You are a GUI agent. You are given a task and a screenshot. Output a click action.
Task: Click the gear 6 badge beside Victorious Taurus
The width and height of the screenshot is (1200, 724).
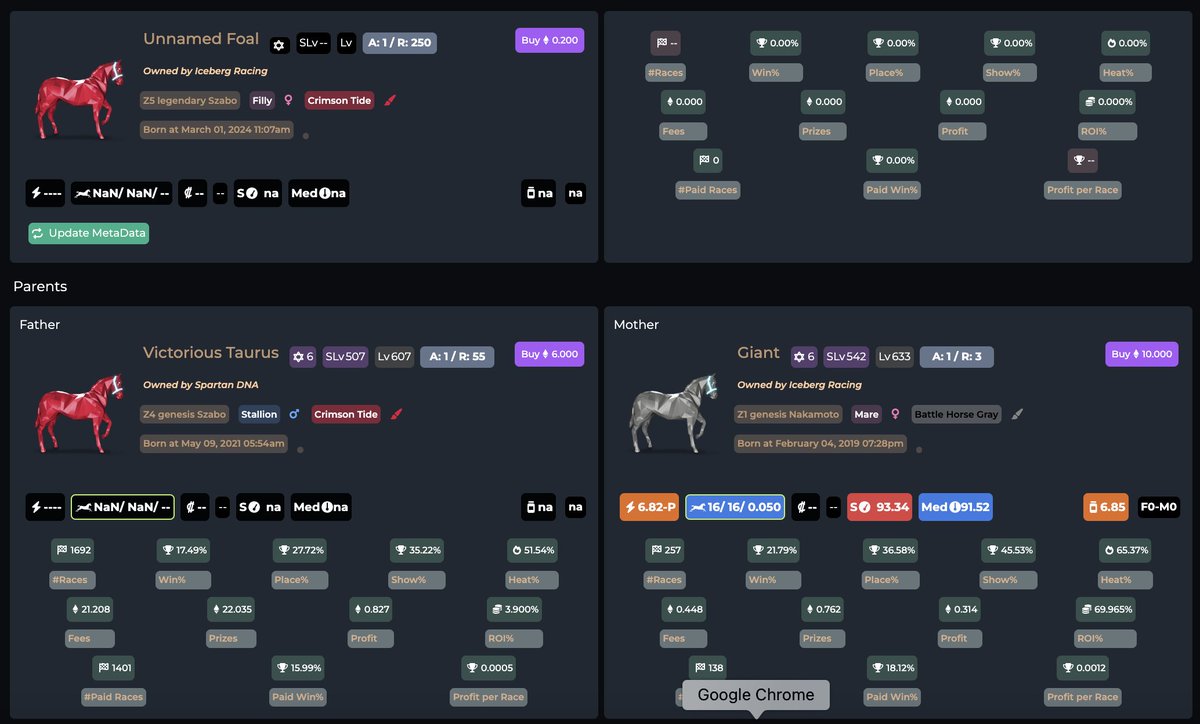(303, 357)
